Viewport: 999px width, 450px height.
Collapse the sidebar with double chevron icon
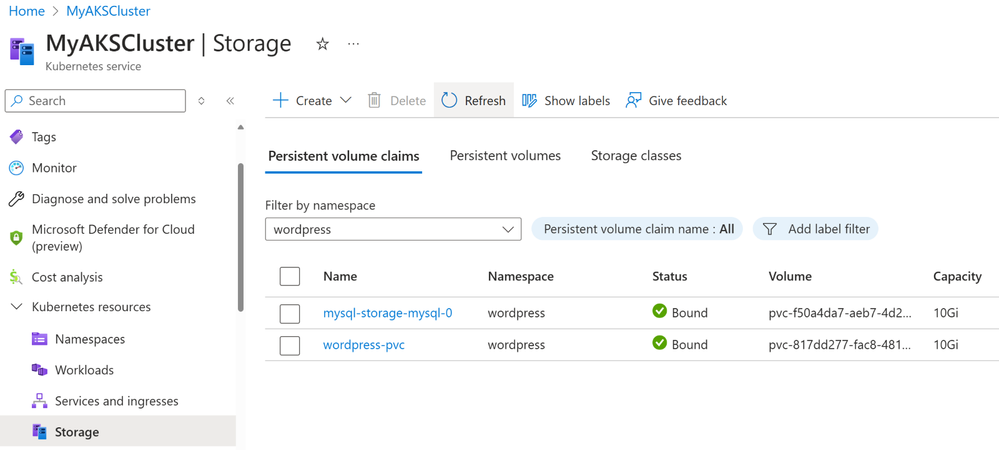point(230,101)
